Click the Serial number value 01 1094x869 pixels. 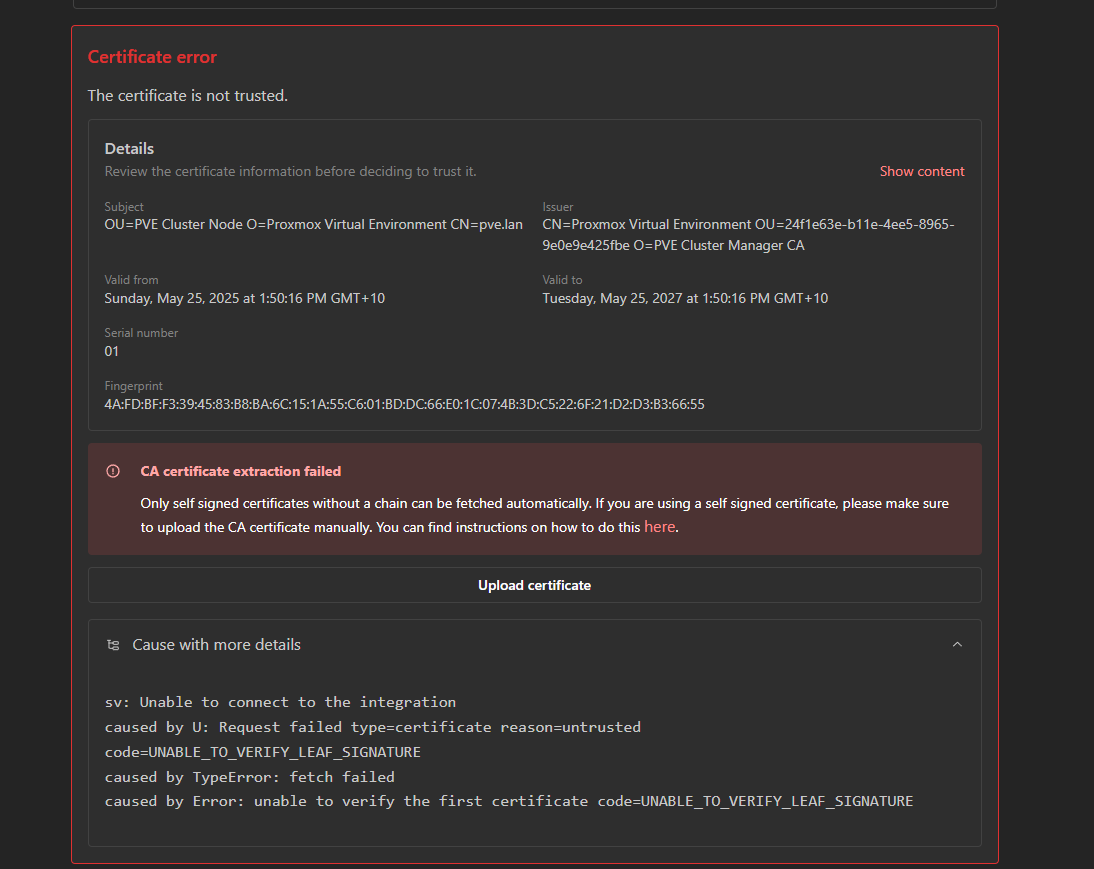click(112, 352)
